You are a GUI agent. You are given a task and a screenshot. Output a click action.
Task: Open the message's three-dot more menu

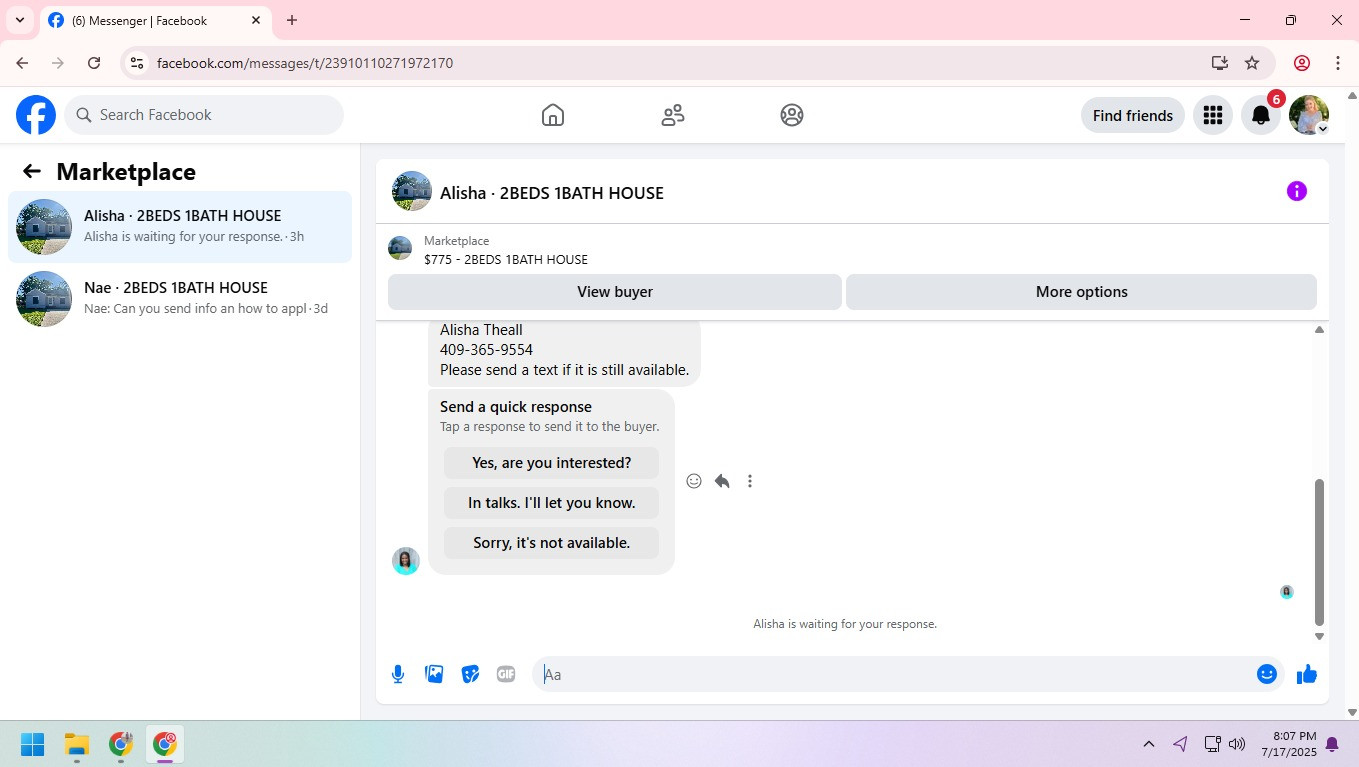pyautogui.click(x=750, y=481)
